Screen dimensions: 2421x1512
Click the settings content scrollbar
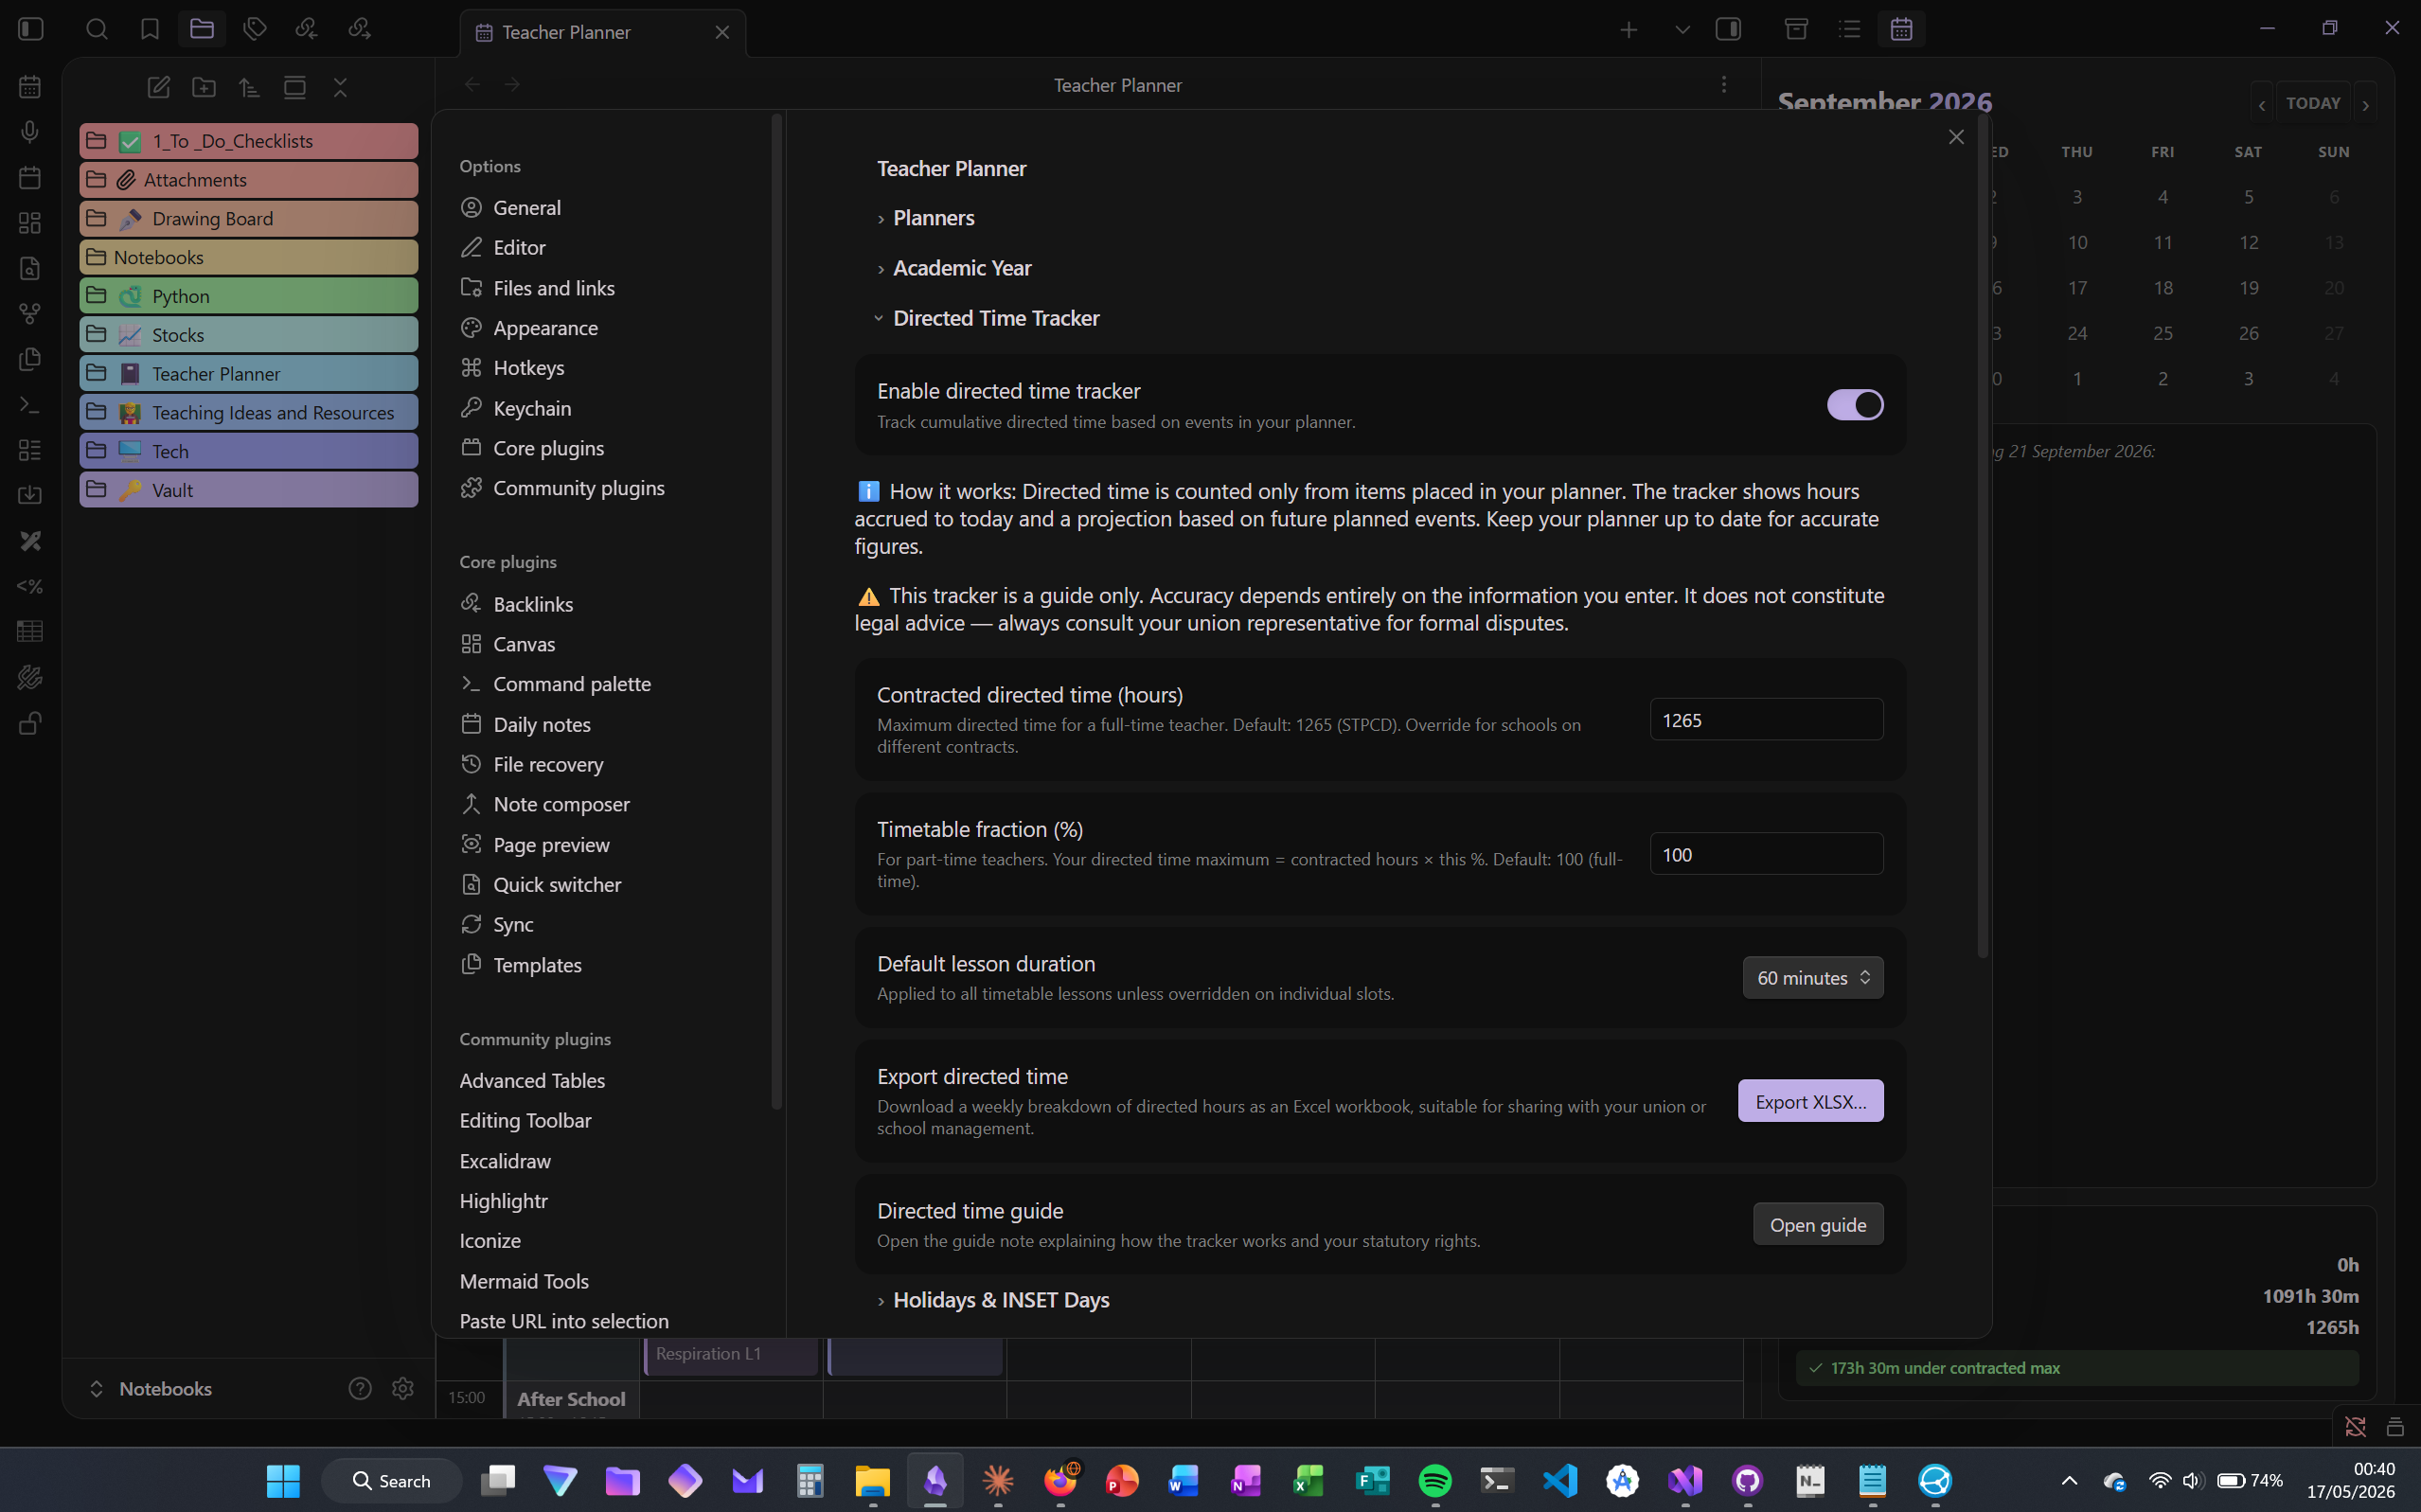(x=1982, y=538)
